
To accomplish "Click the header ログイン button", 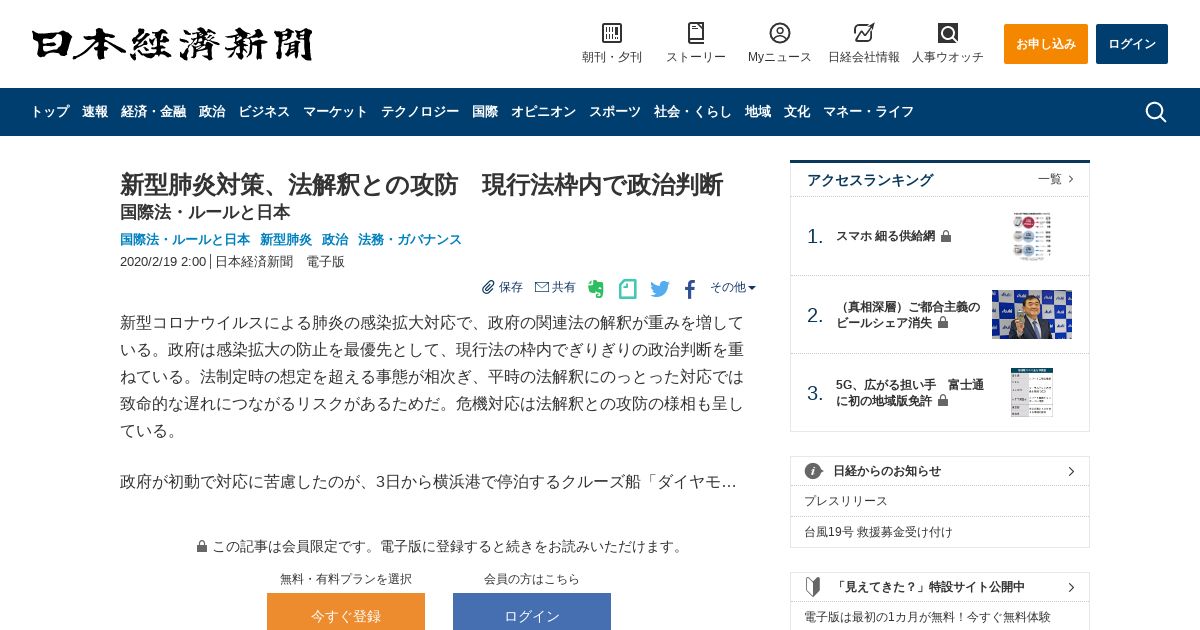I will (x=1132, y=44).
